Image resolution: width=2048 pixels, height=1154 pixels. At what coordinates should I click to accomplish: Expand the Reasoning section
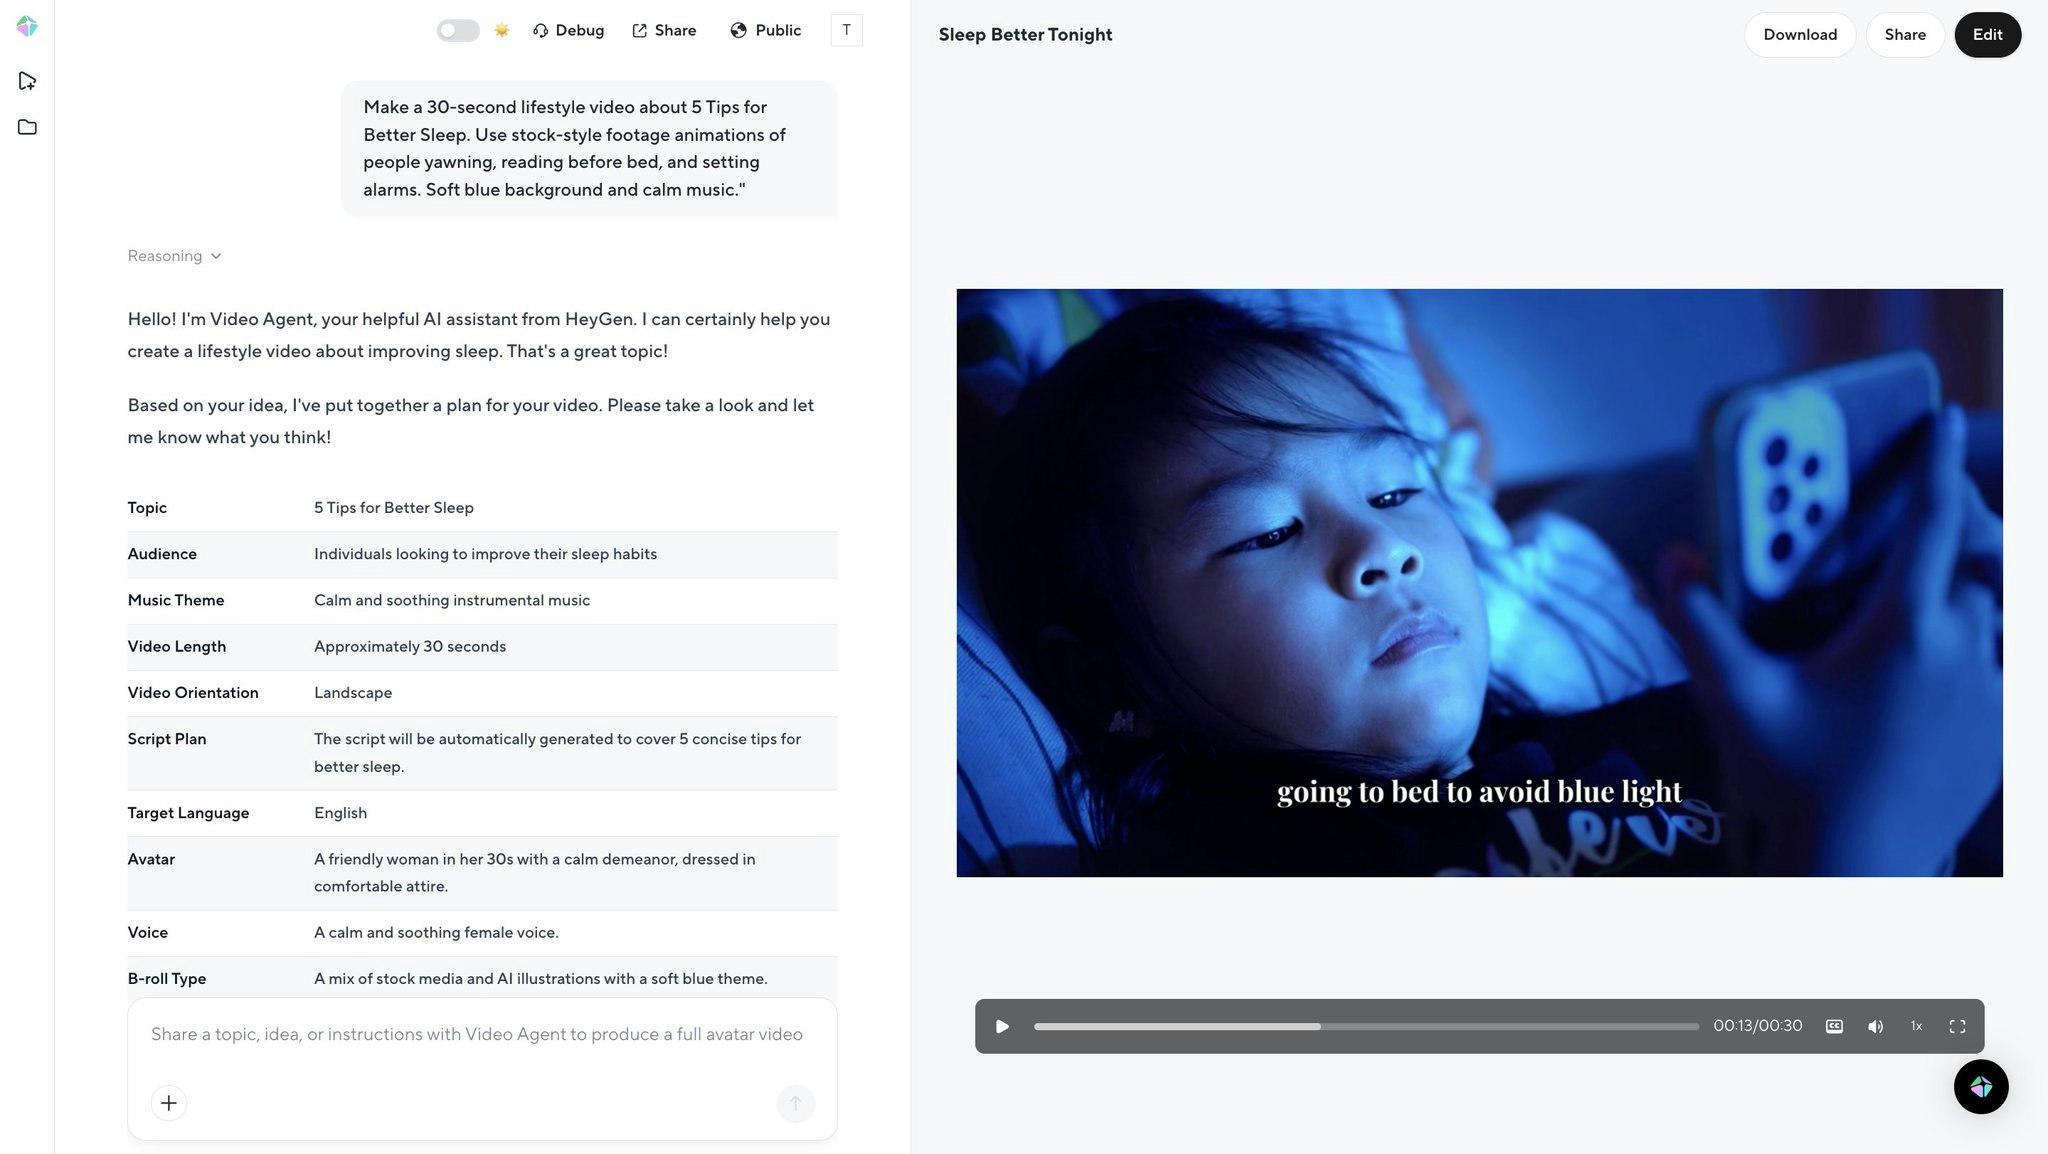173,256
